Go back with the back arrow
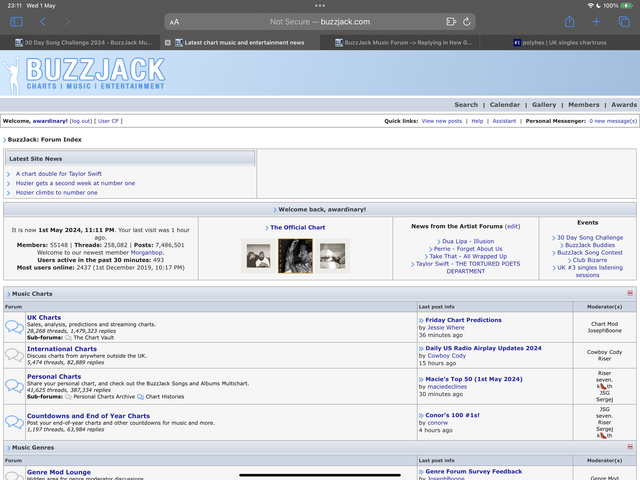The image size is (640, 480). click(43, 22)
